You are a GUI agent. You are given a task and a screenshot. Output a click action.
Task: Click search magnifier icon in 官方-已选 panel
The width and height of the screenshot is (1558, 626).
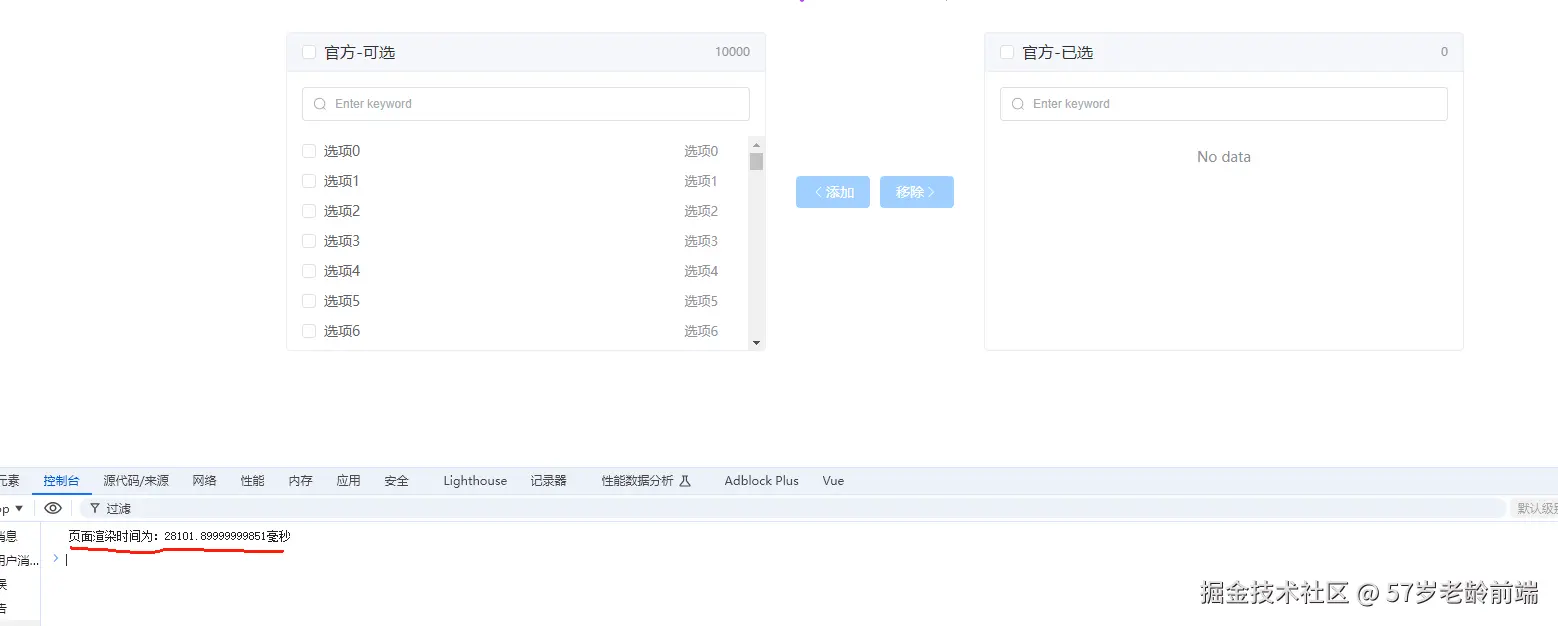tap(1018, 104)
